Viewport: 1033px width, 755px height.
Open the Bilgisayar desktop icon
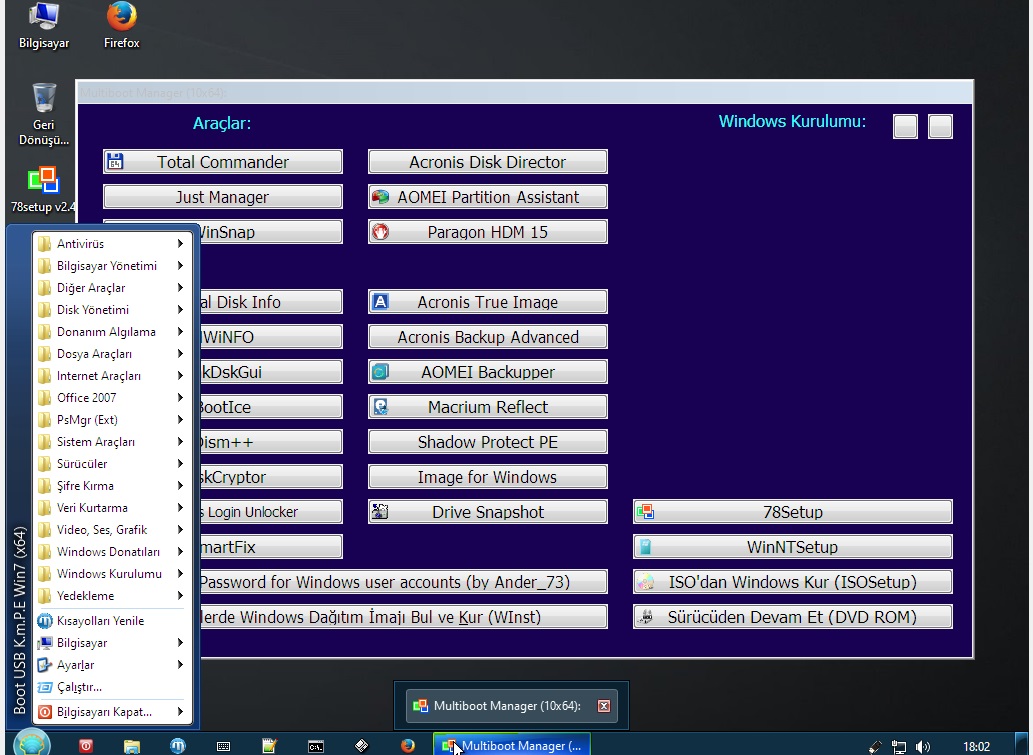point(44,24)
